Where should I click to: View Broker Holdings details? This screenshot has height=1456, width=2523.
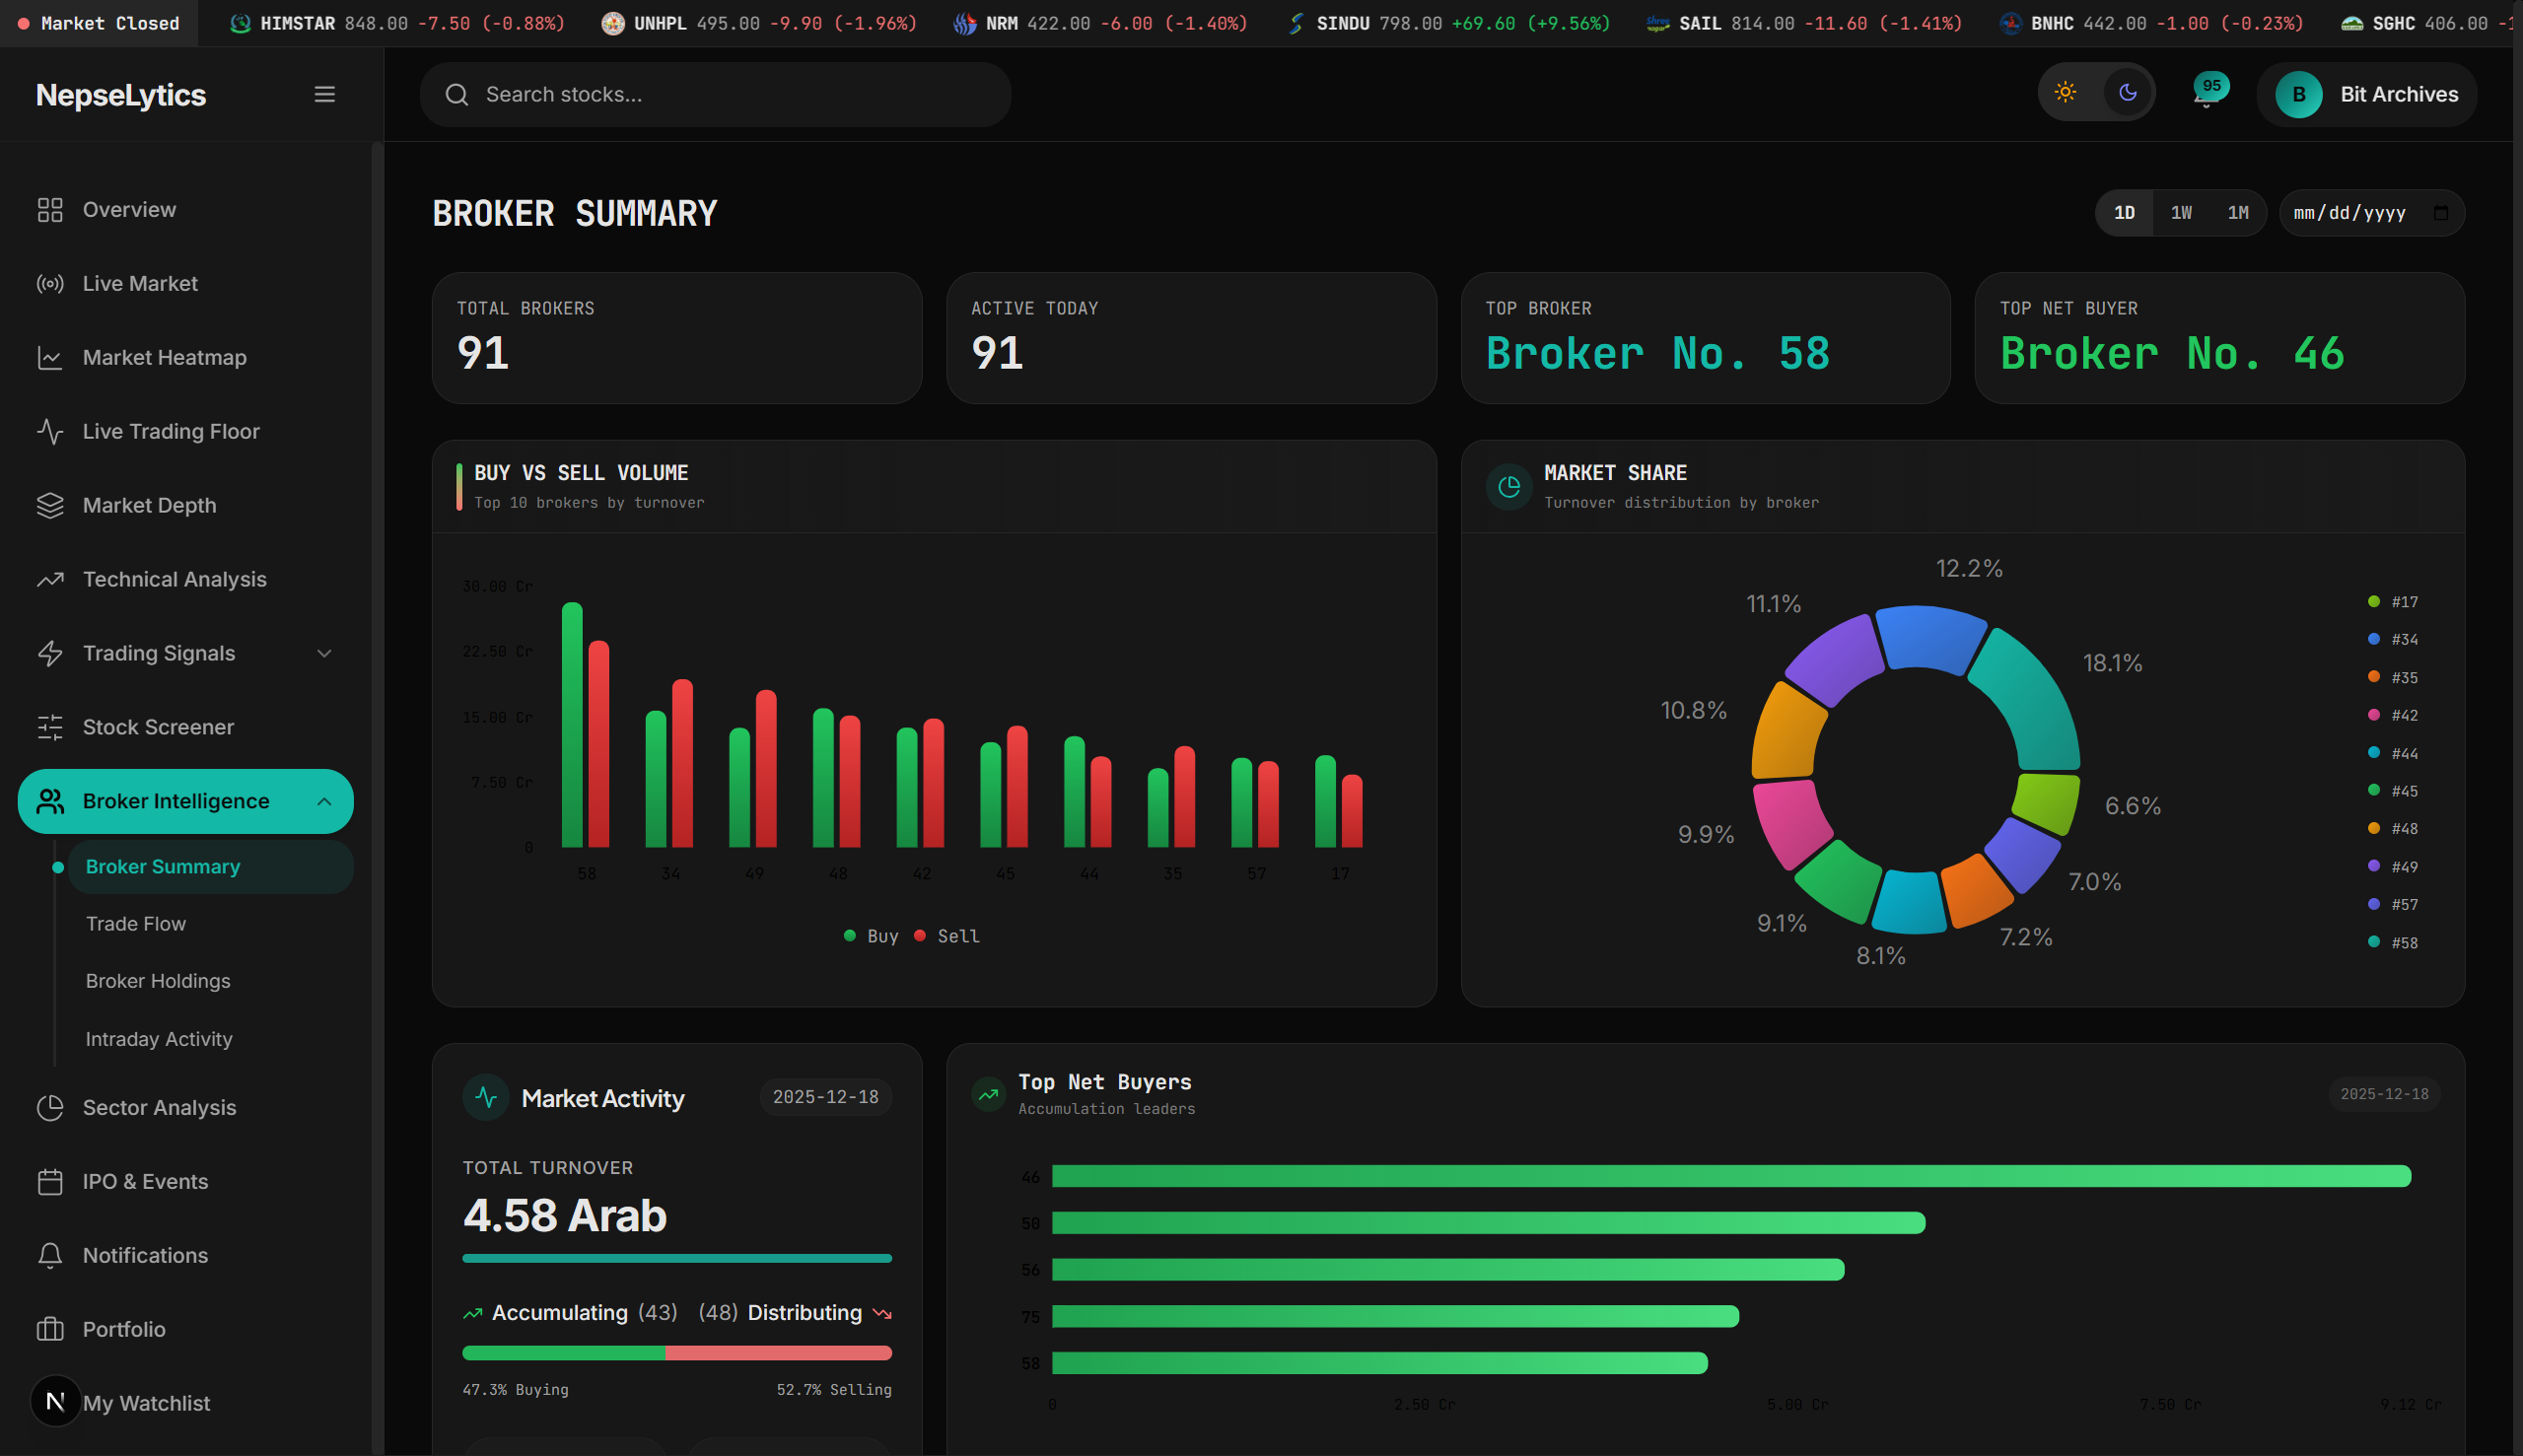click(157, 980)
